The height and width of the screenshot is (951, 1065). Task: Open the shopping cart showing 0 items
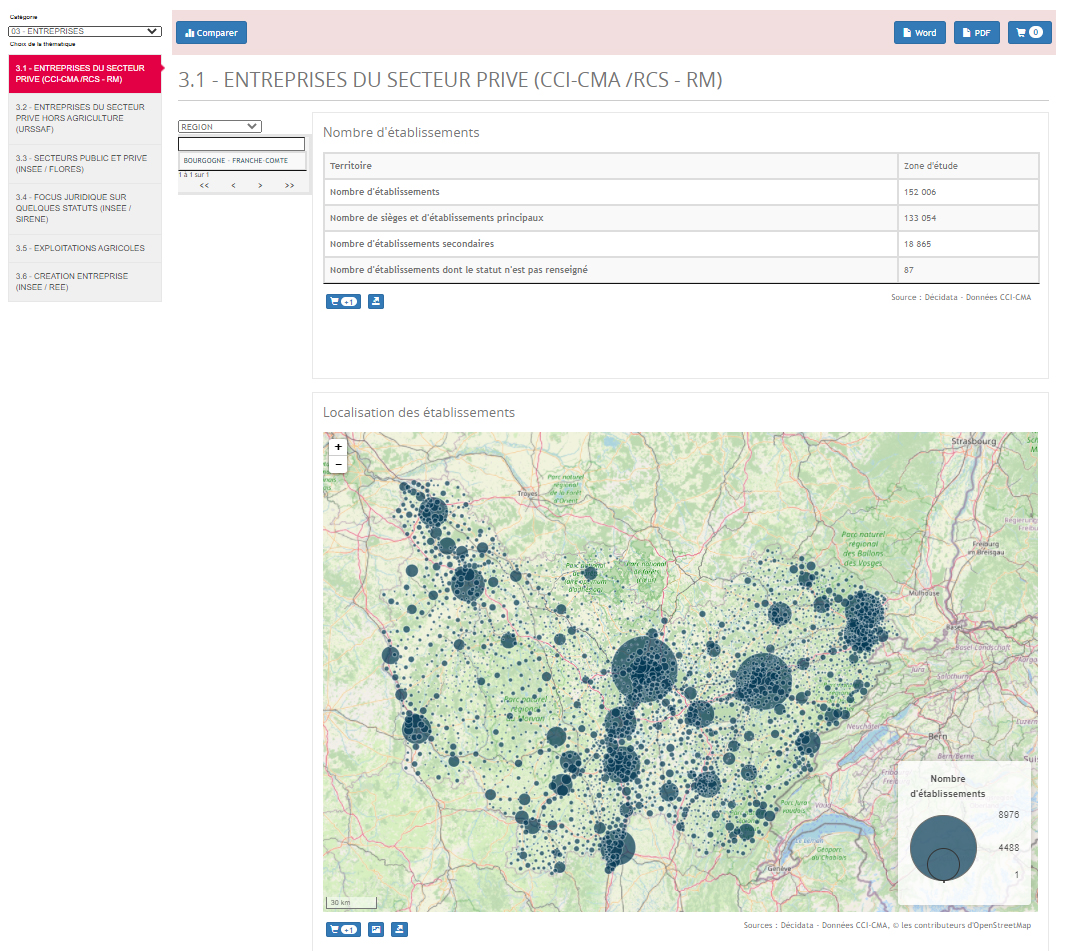1029,32
